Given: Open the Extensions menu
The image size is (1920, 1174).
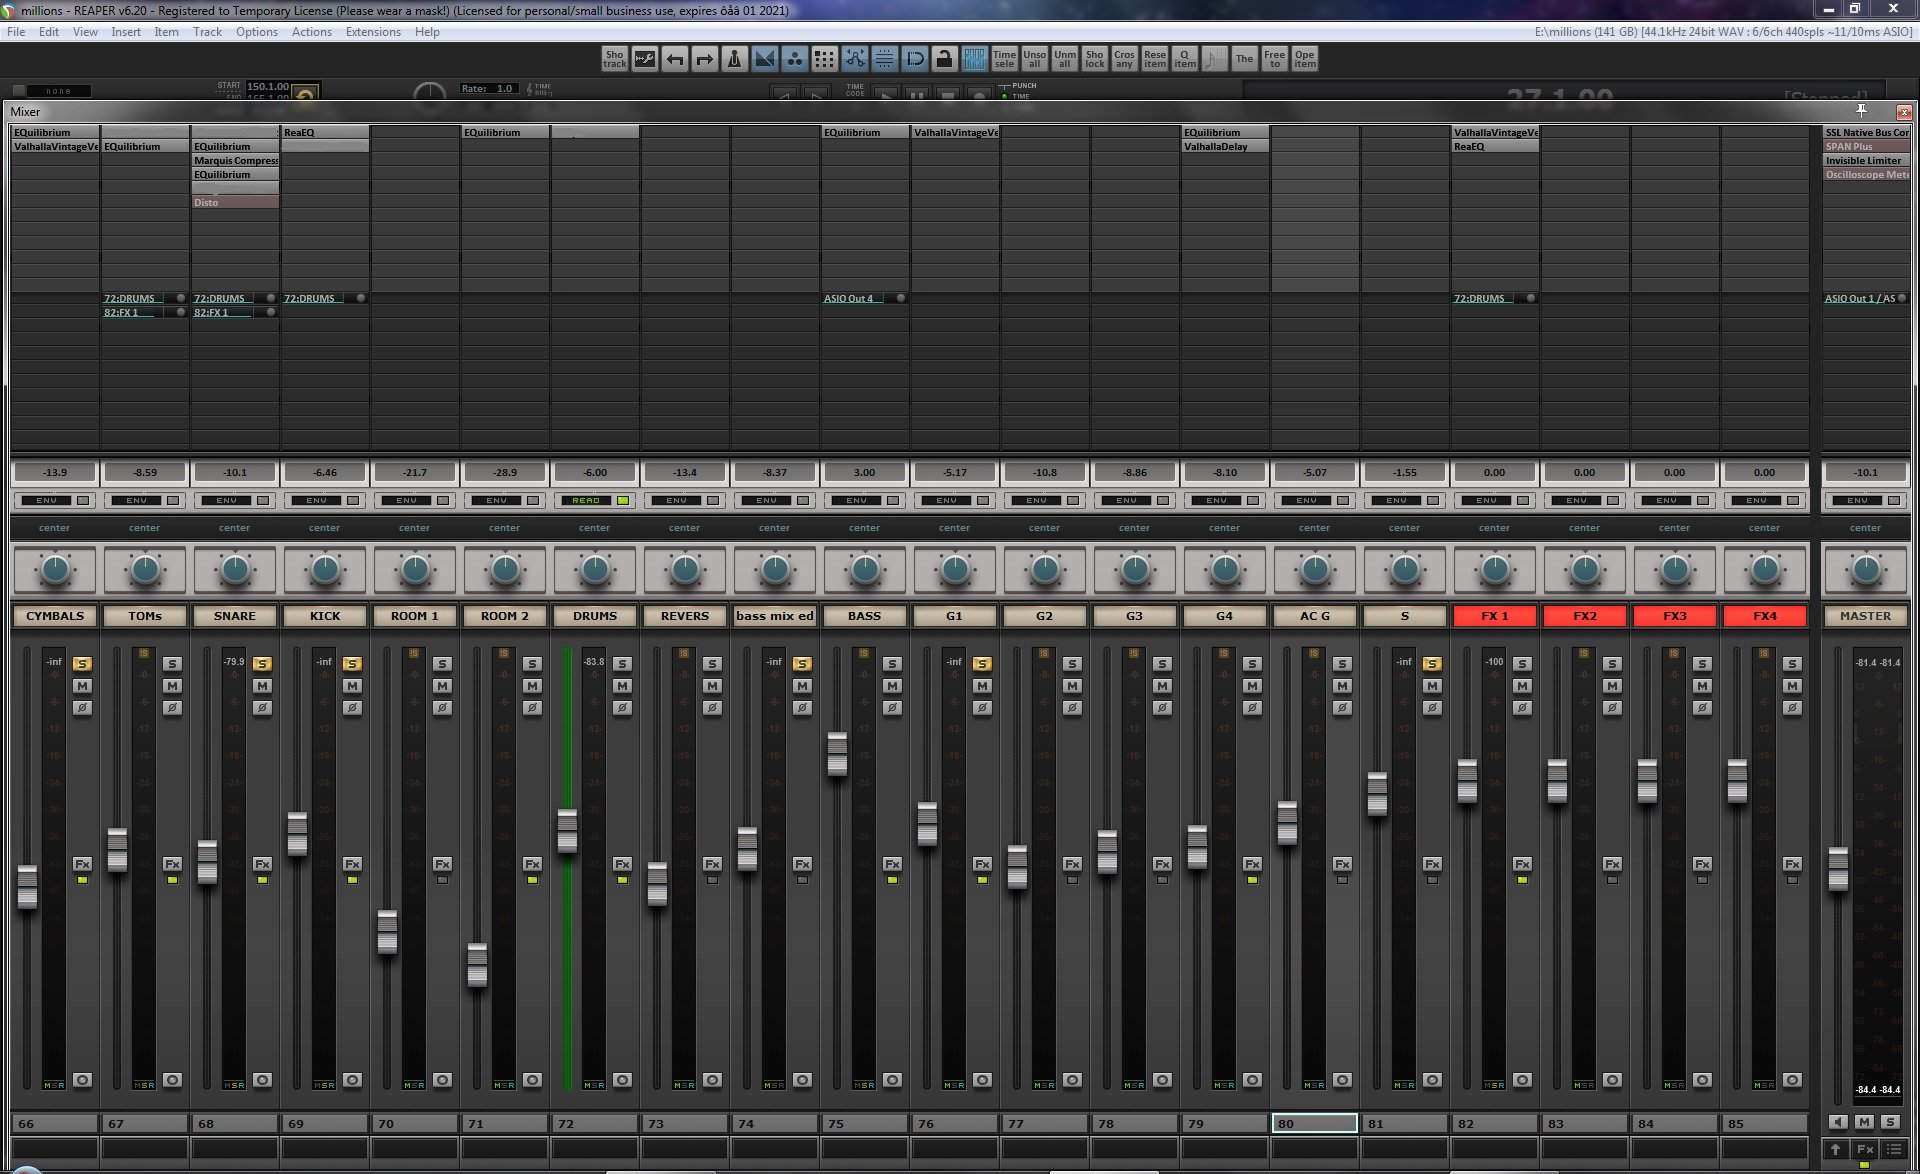Looking at the screenshot, I should pos(372,32).
